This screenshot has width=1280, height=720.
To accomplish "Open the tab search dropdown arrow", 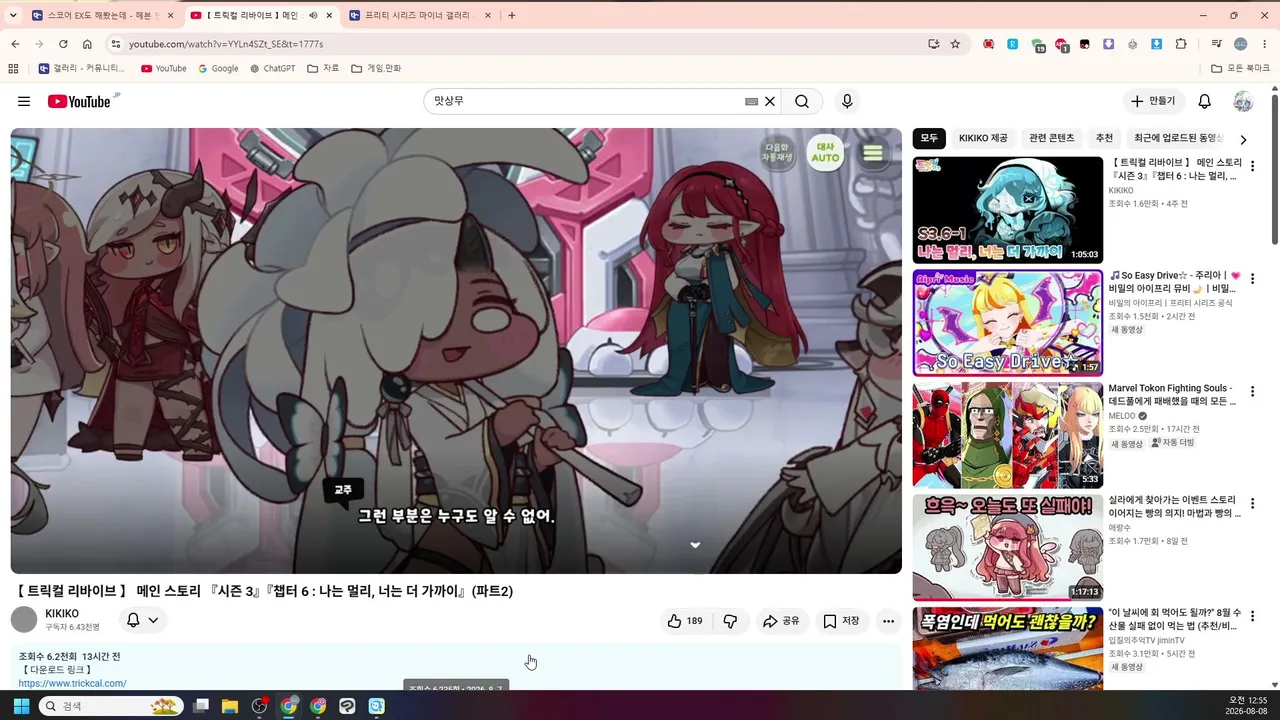I will 13,15.
